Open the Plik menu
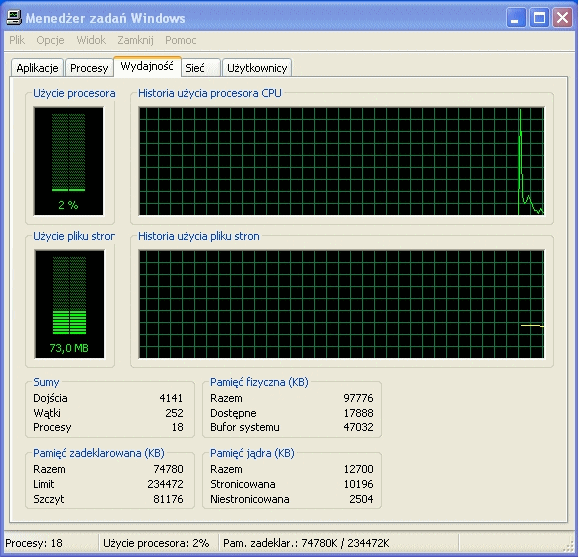Viewport: 579px width, 557px height. 17,40
